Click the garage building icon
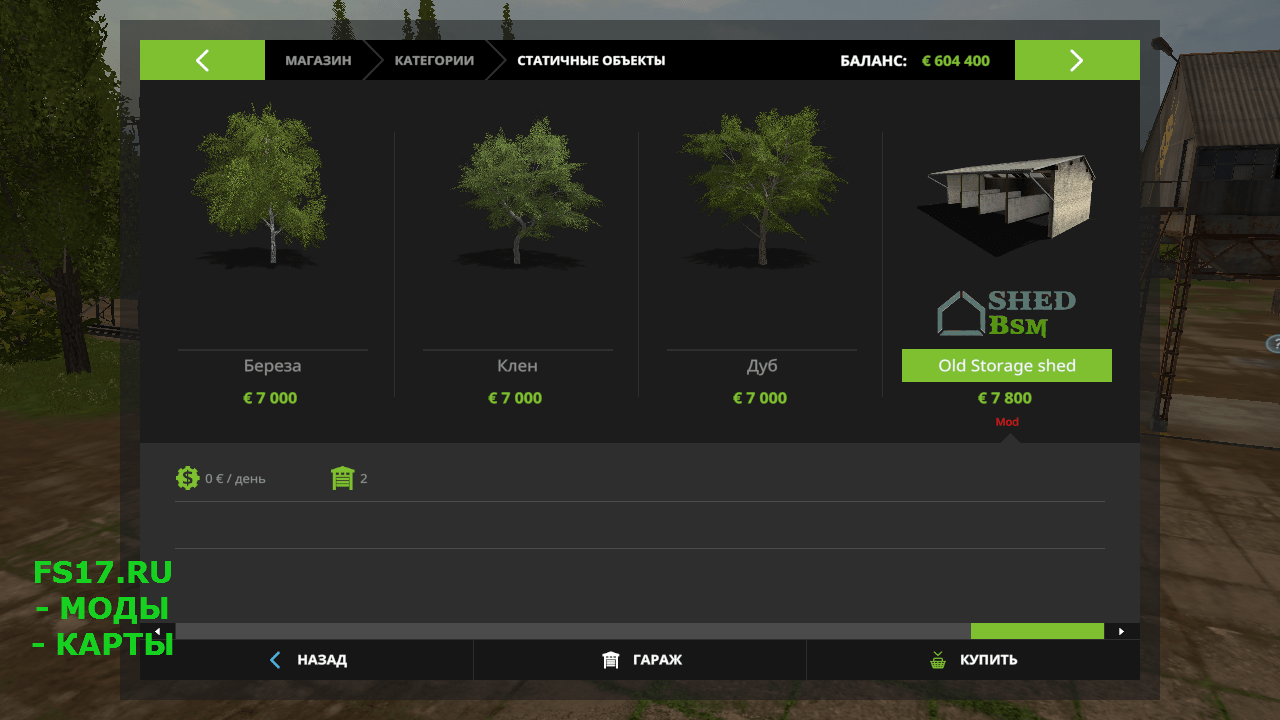Viewport: 1280px width, 720px height. coord(611,660)
